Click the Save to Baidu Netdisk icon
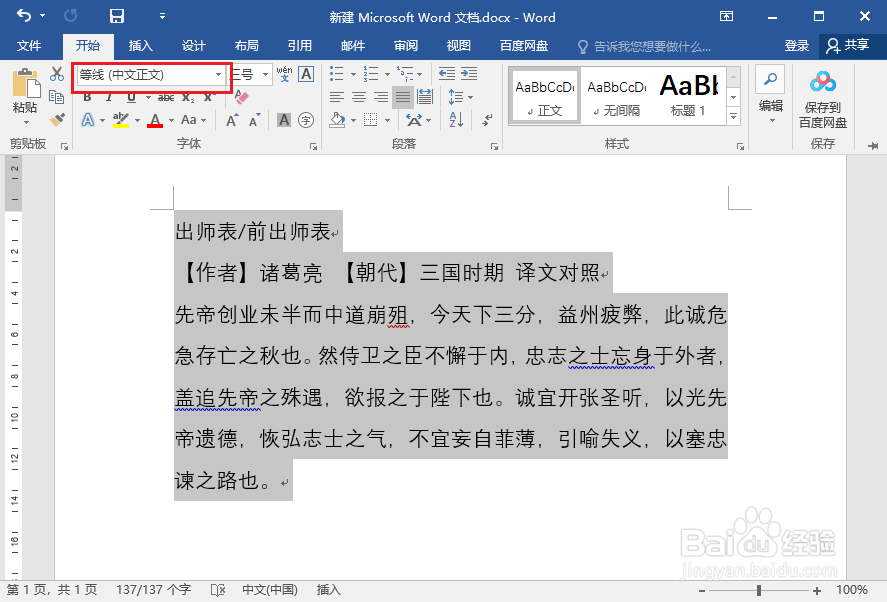Viewport: 887px width, 602px height. 822,82
